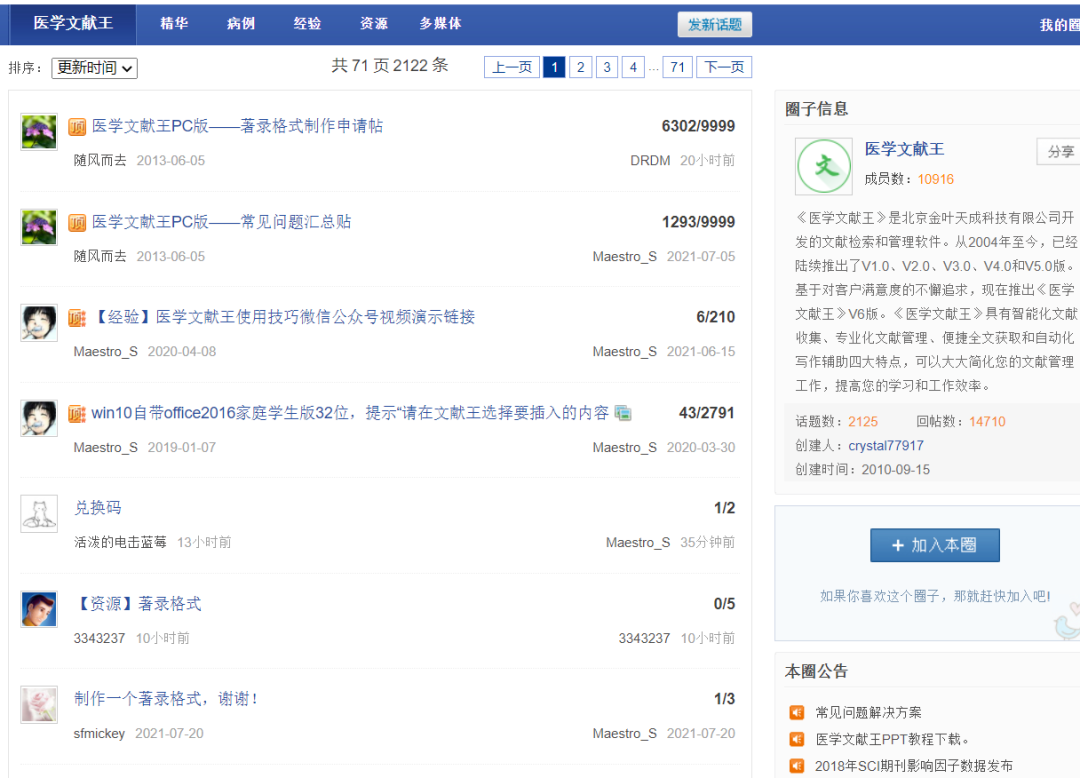Click reply count 6302/9999
This screenshot has height=778, width=1080.
tap(698, 126)
